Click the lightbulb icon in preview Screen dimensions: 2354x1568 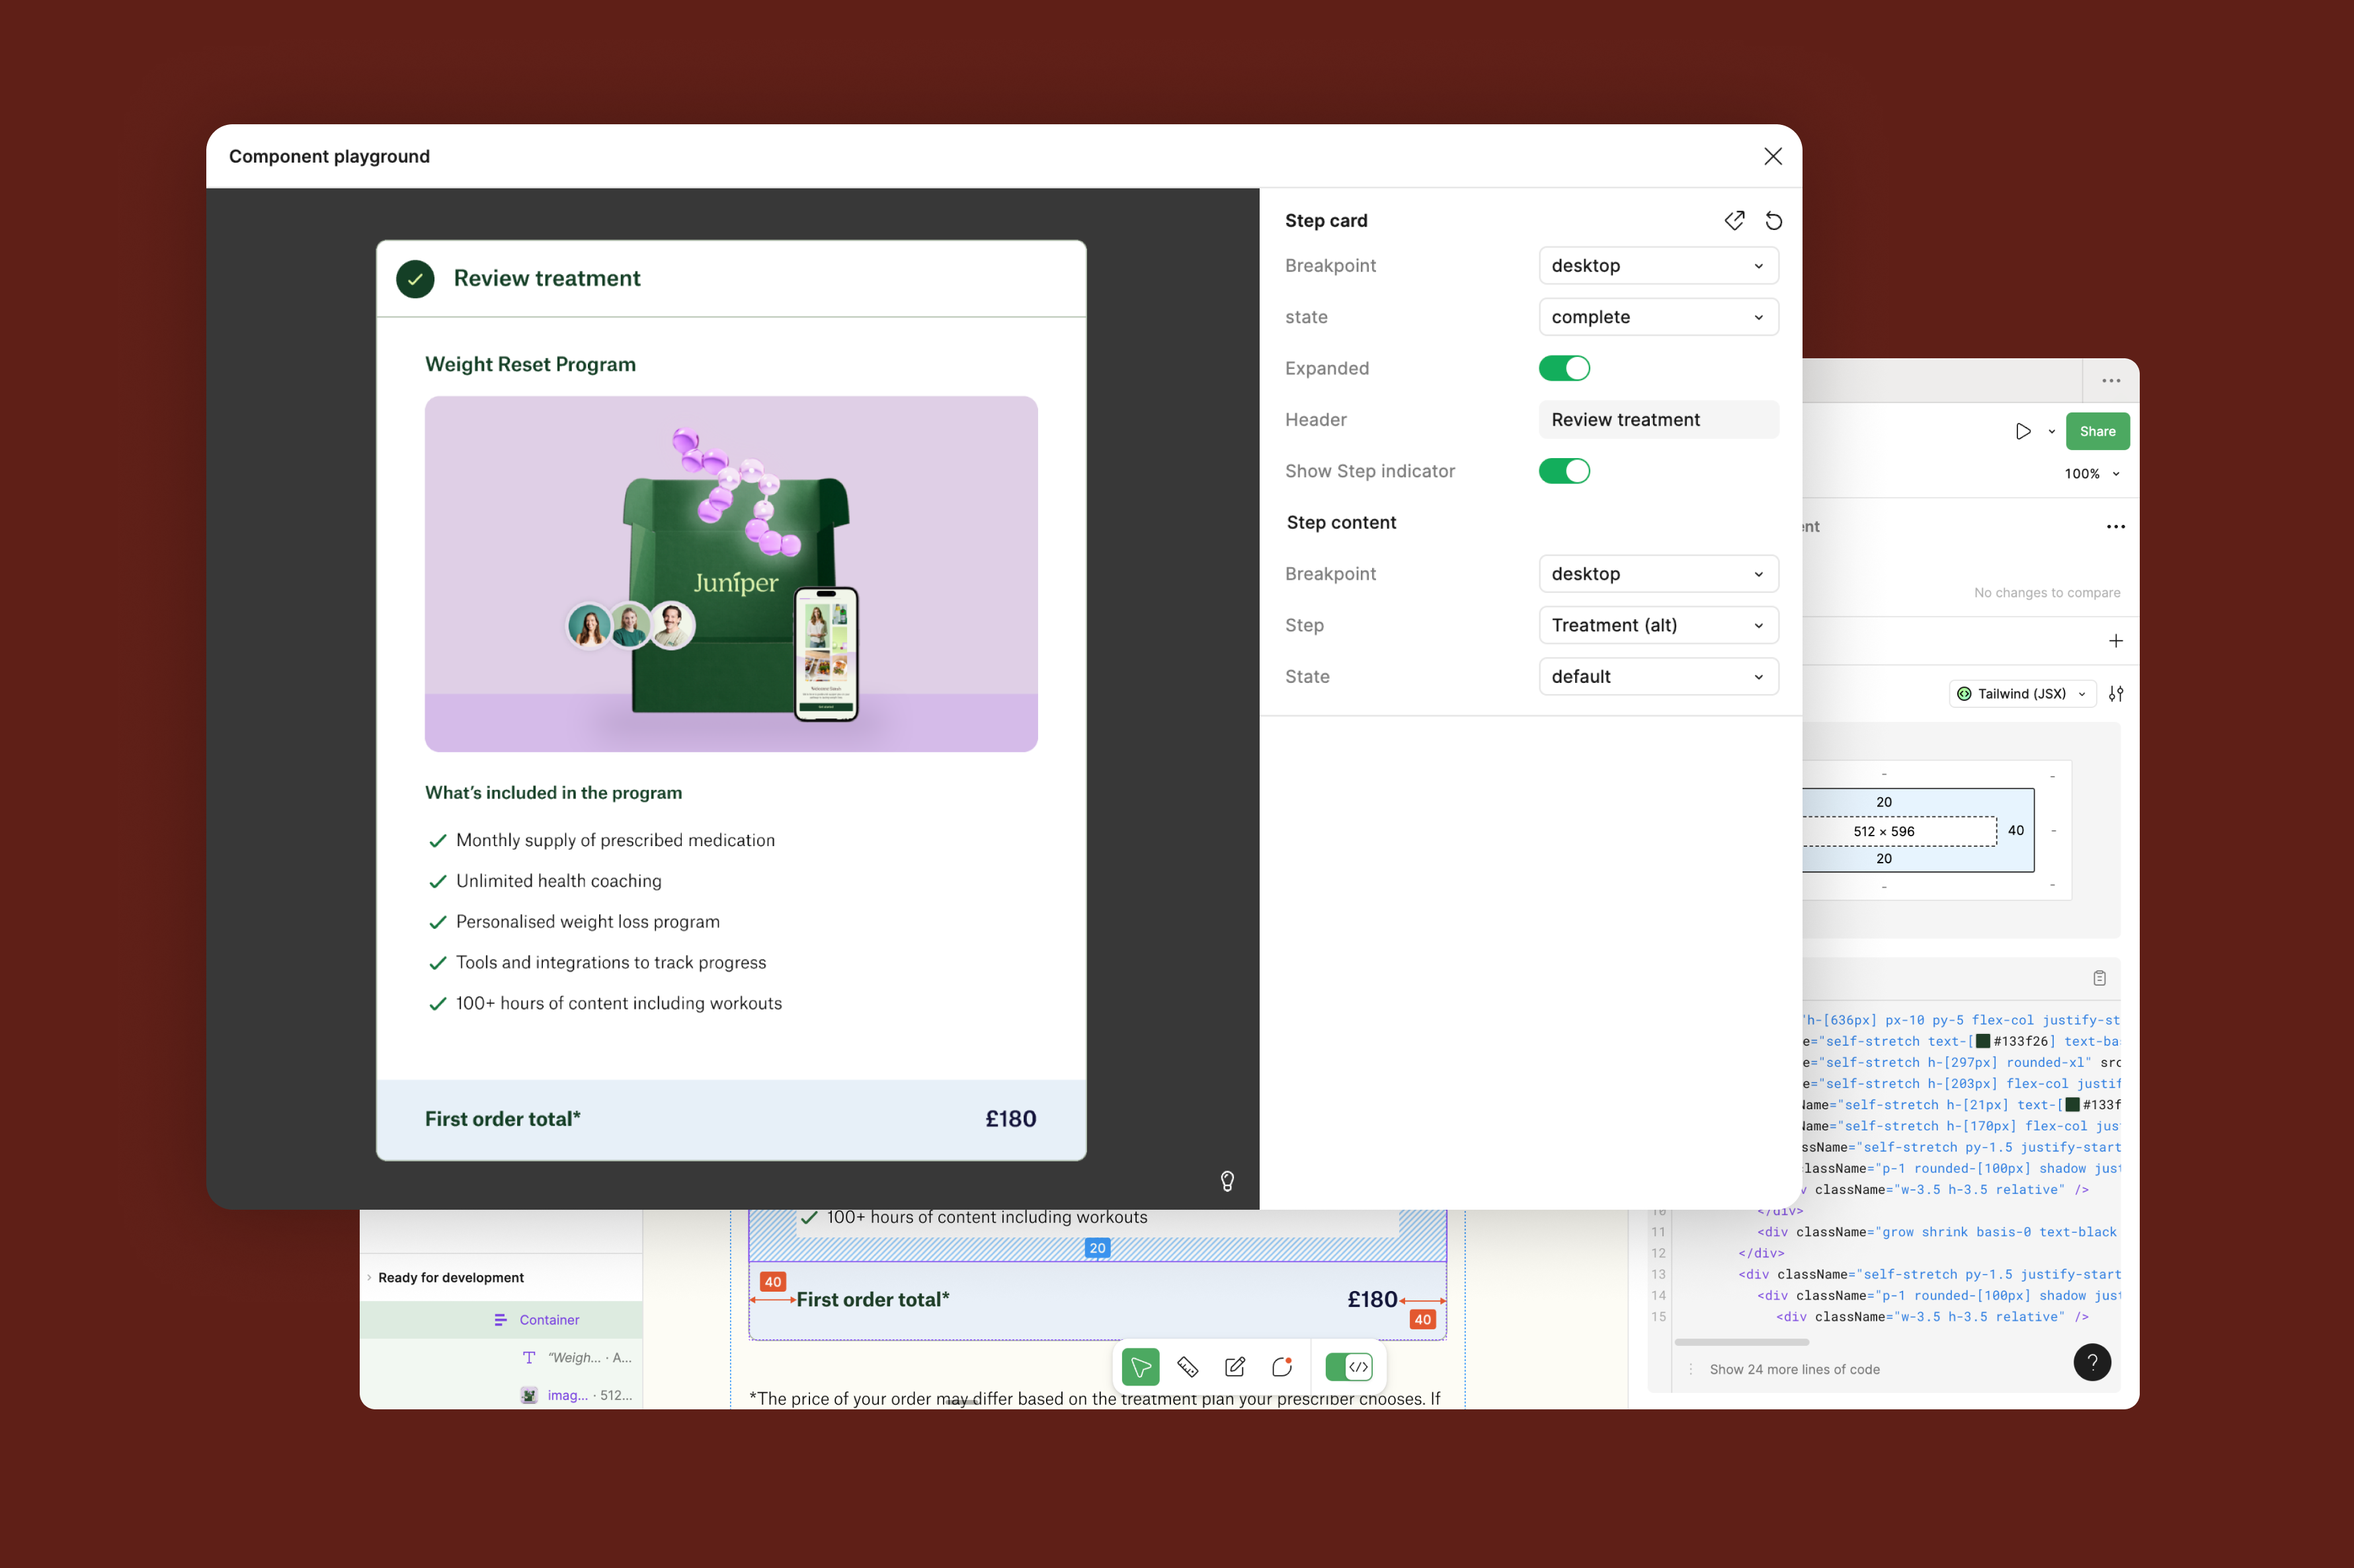[x=1227, y=1181]
